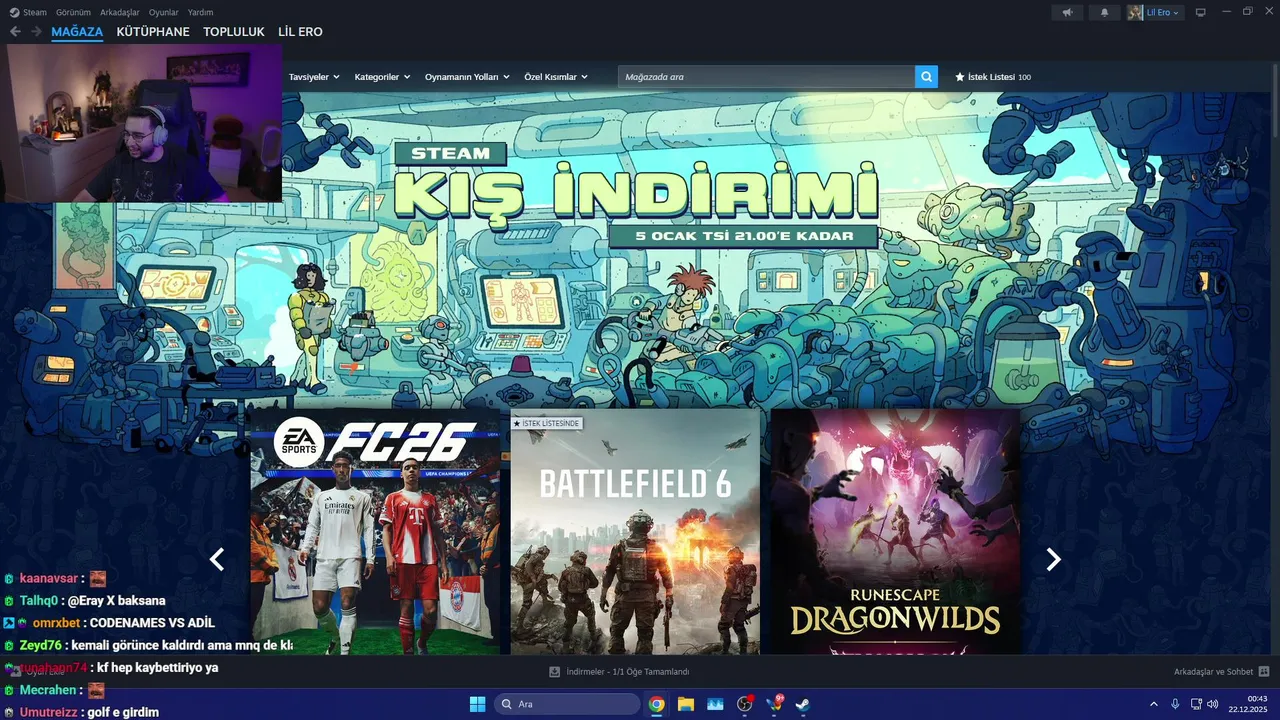Open network tray icon
This screenshot has width=1280, height=720.
(x=1196, y=704)
